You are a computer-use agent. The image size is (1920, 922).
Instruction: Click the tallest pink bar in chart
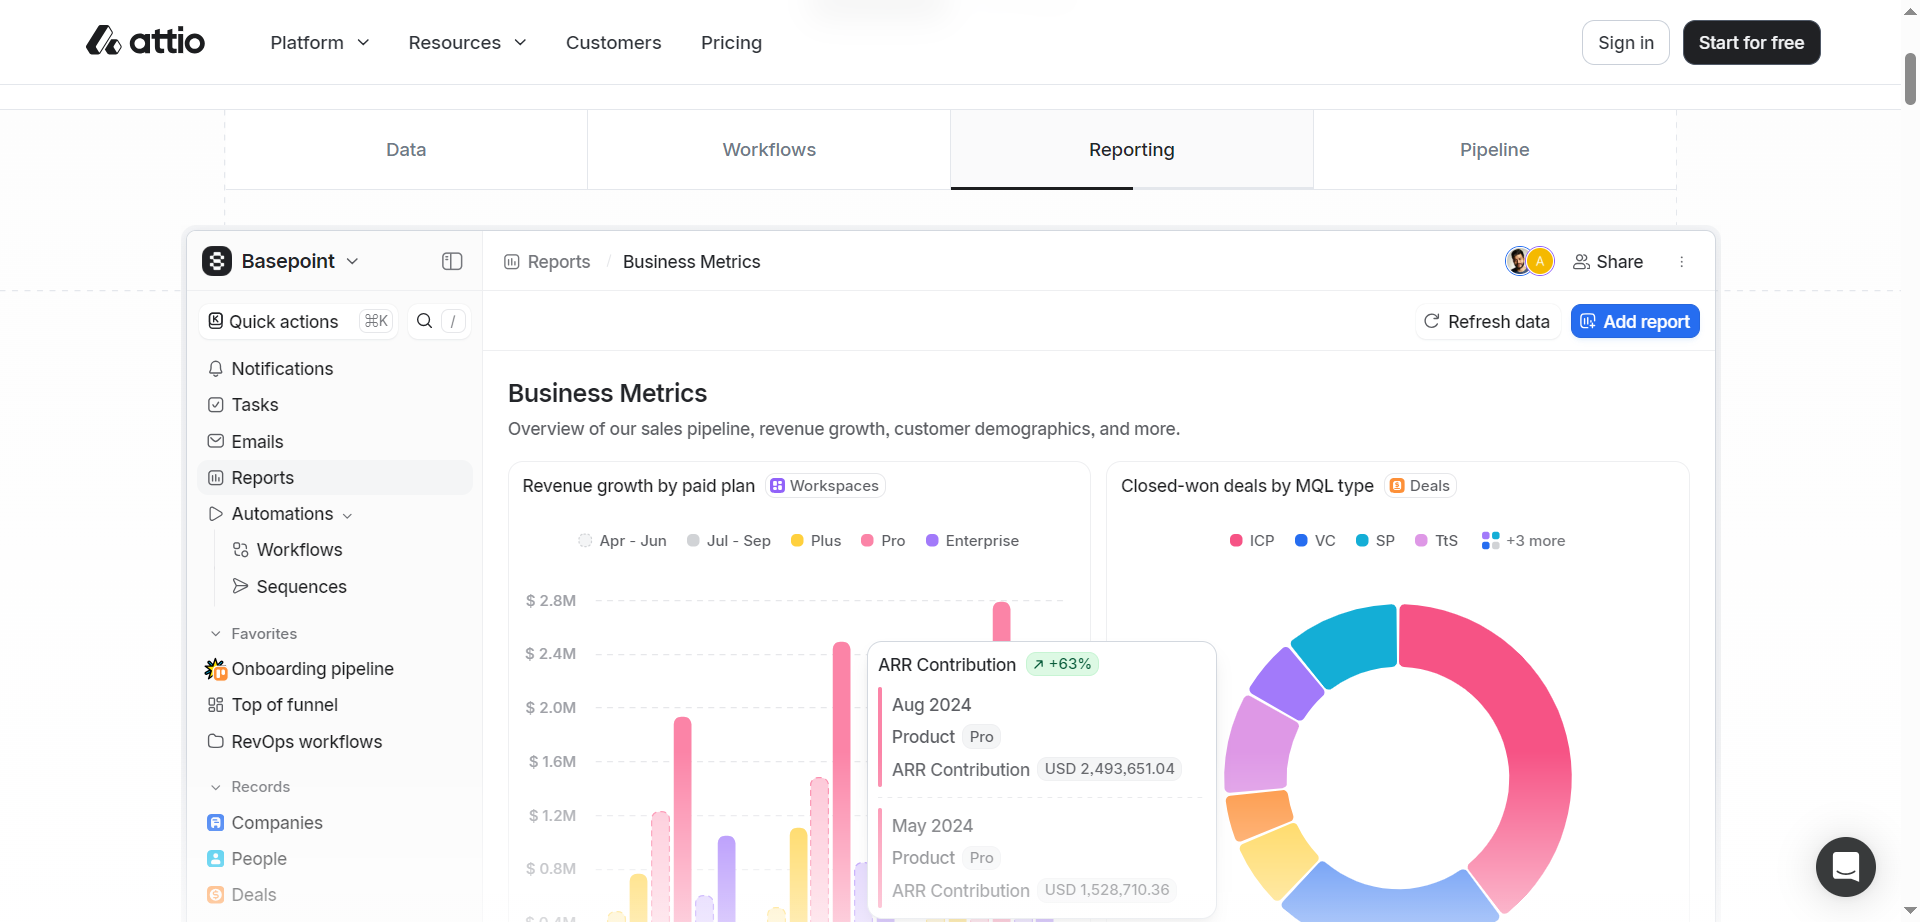[x=1001, y=620]
